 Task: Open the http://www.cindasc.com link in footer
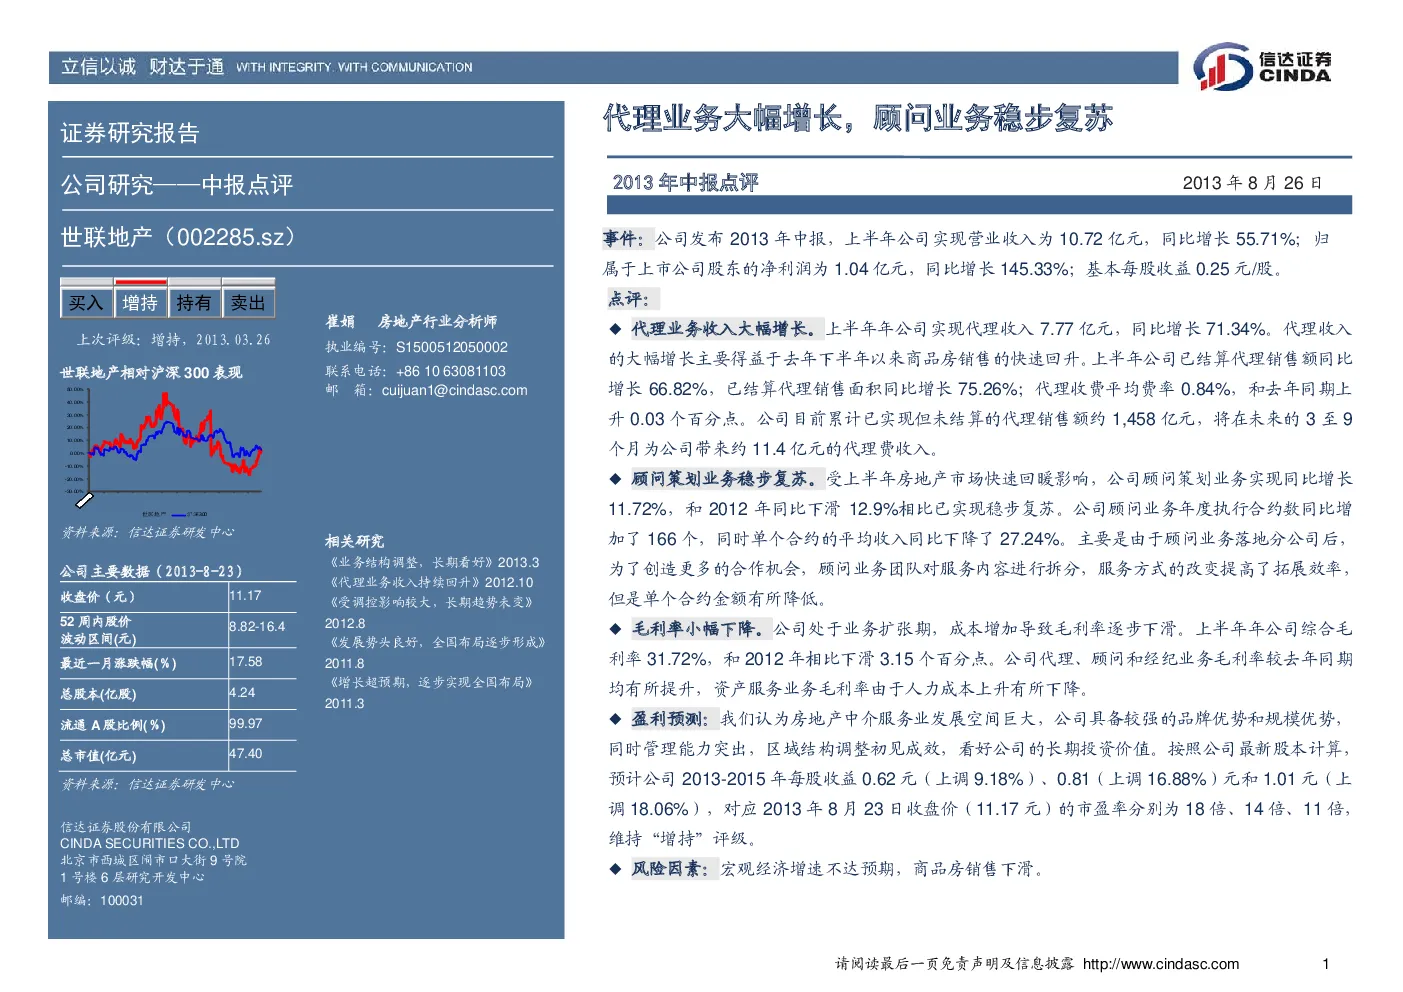click(x=1161, y=964)
